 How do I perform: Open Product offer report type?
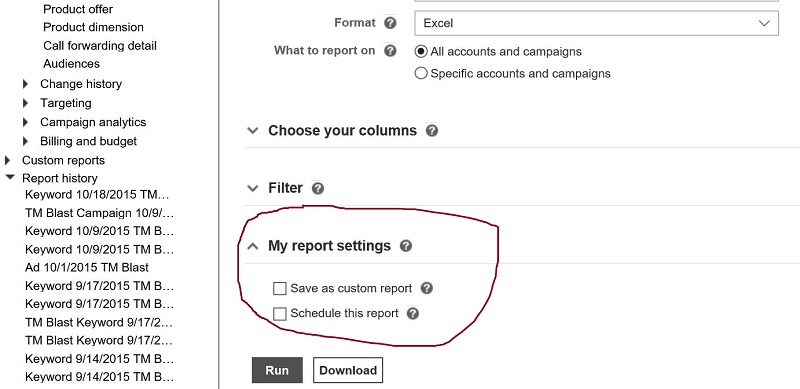pyautogui.click(x=78, y=9)
